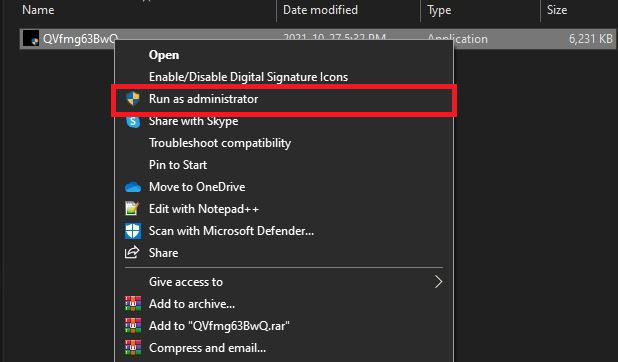
Task: Click the Microsoft Defender shield icon
Action: point(133,231)
